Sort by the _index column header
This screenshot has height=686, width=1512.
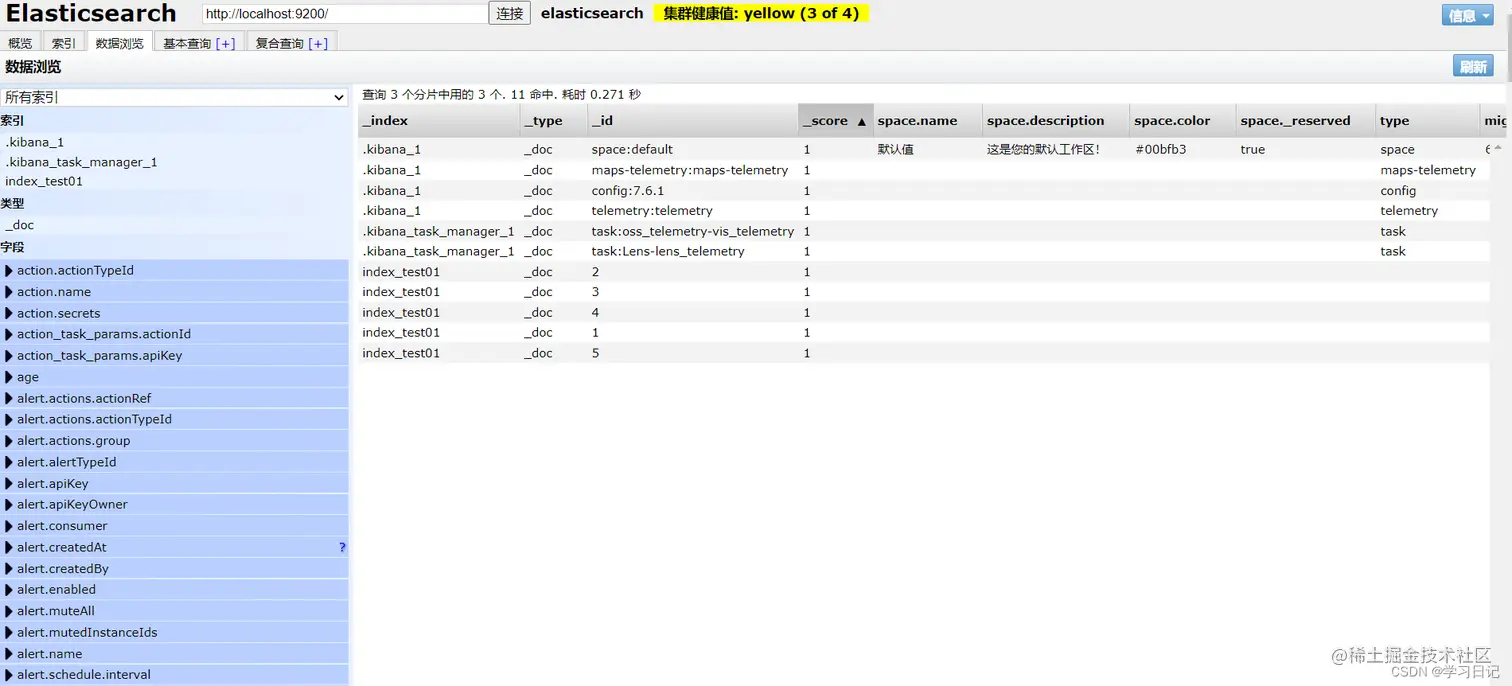(x=439, y=121)
